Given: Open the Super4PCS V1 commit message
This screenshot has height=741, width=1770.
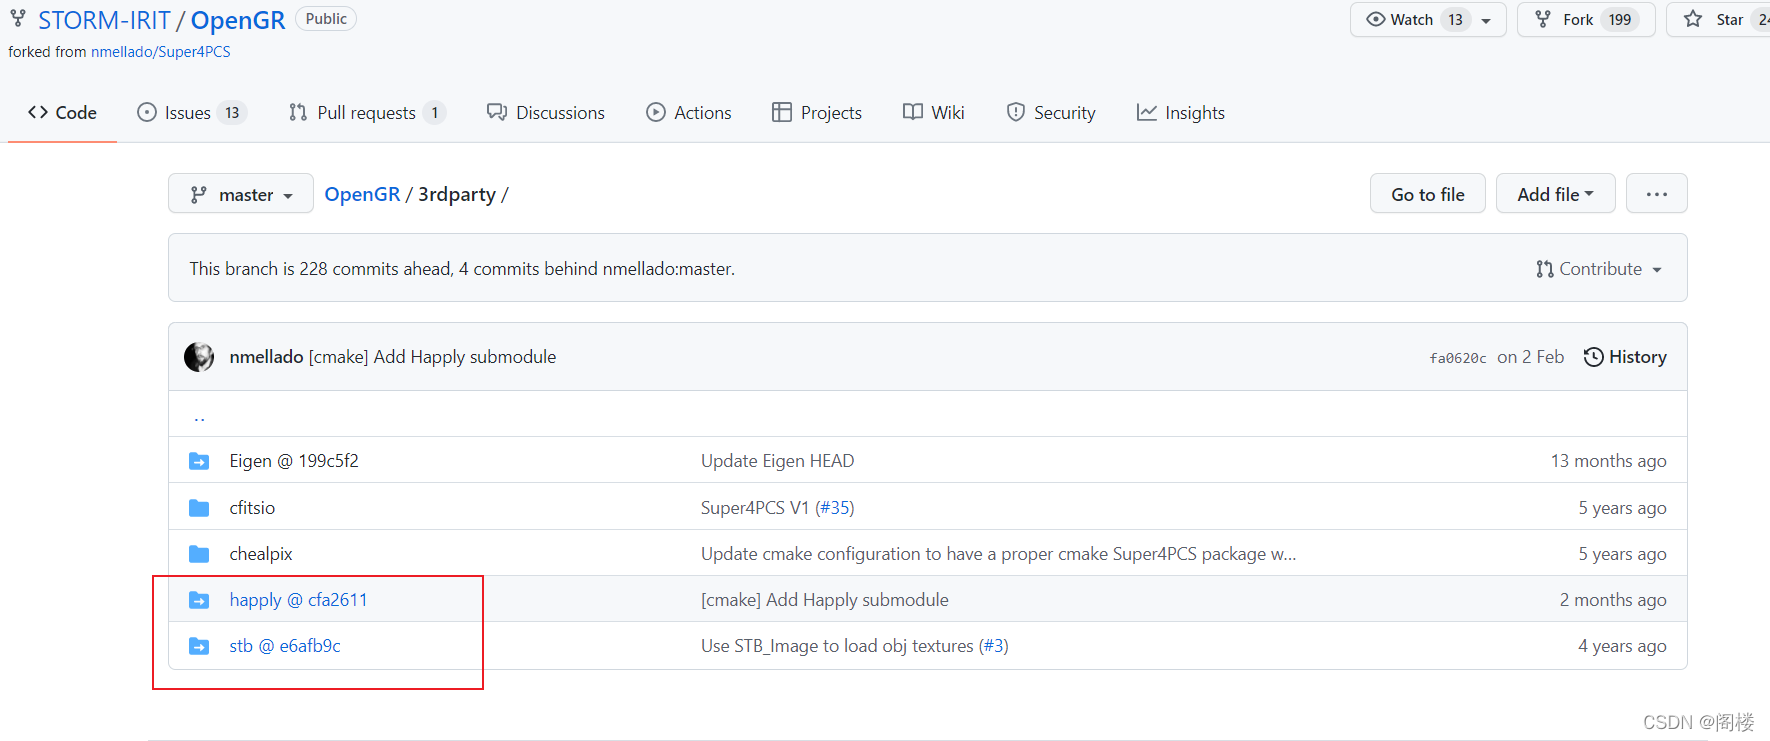Looking at the screenshot, I should [755, 508].
